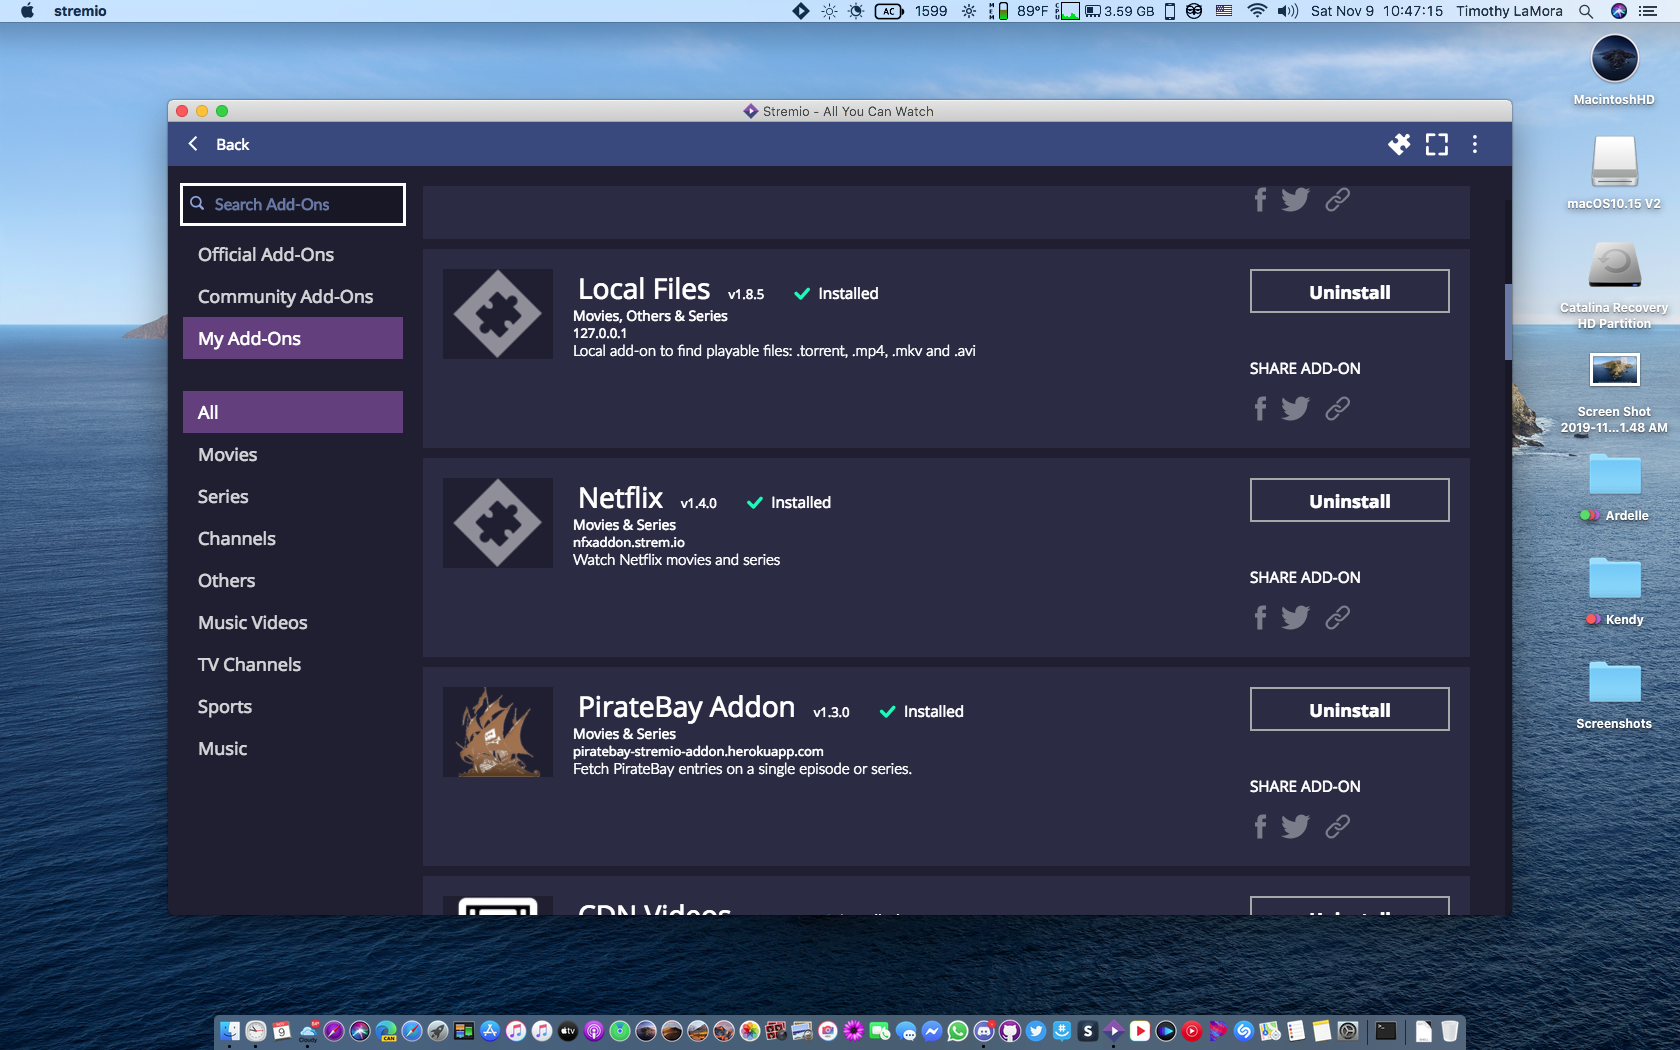Open the three-dot options menu in Stremio
This screenshot has height=1050, width=1680.
1475,144
